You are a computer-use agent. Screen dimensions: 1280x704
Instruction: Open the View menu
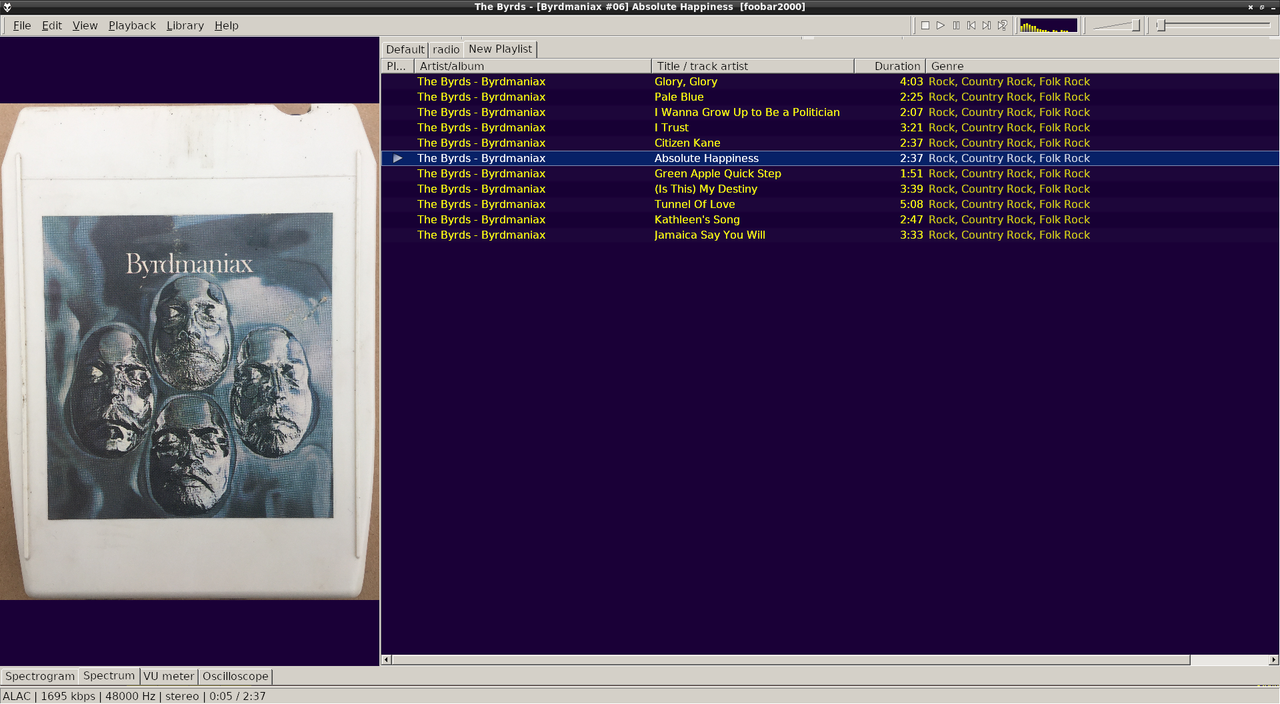[x=85, y=25]
